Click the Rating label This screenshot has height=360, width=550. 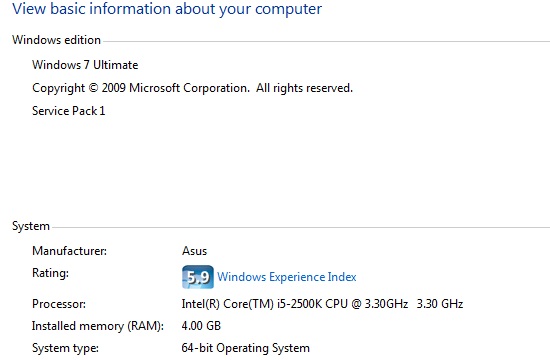[51, 273]
